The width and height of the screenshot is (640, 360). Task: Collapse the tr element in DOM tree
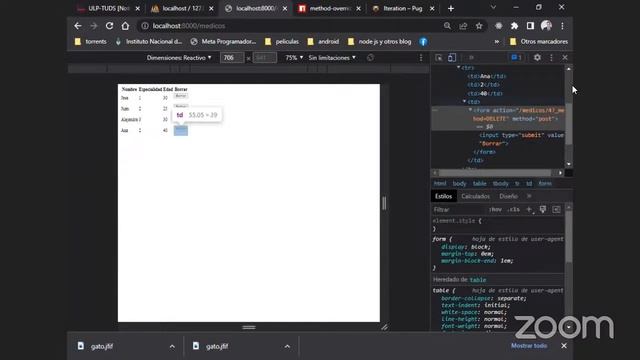click(458, 67)
